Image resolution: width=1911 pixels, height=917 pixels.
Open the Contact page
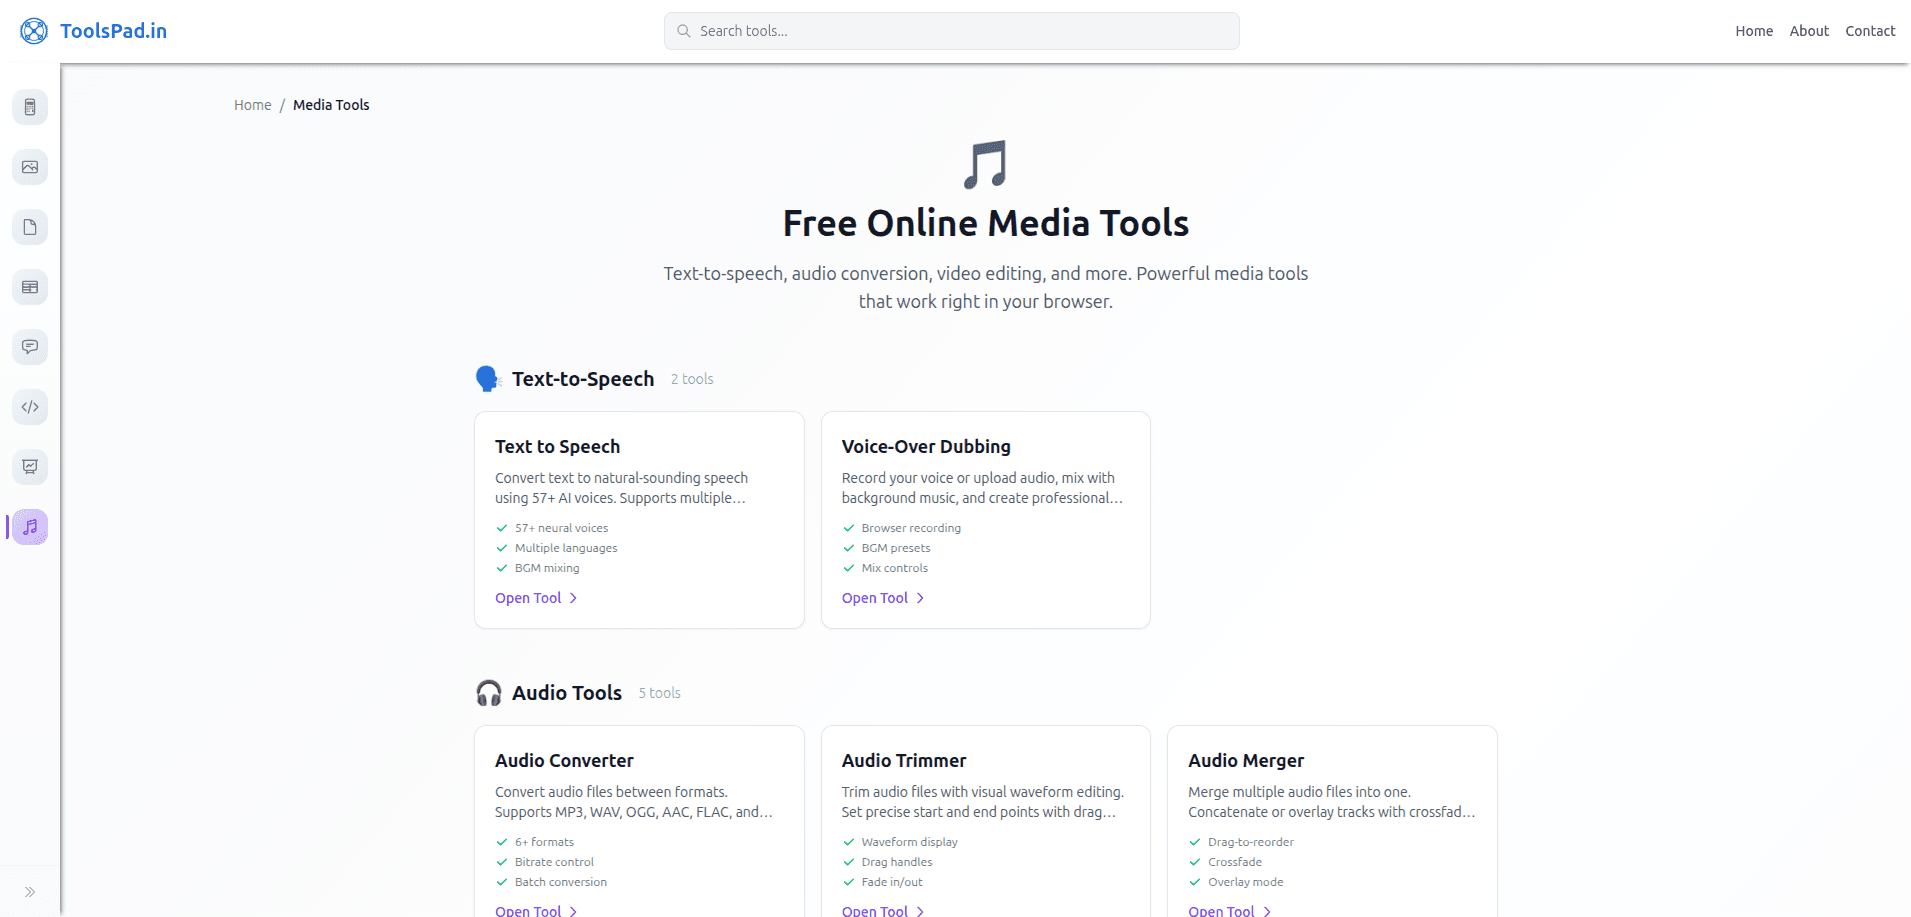[x=1870, y=30]
